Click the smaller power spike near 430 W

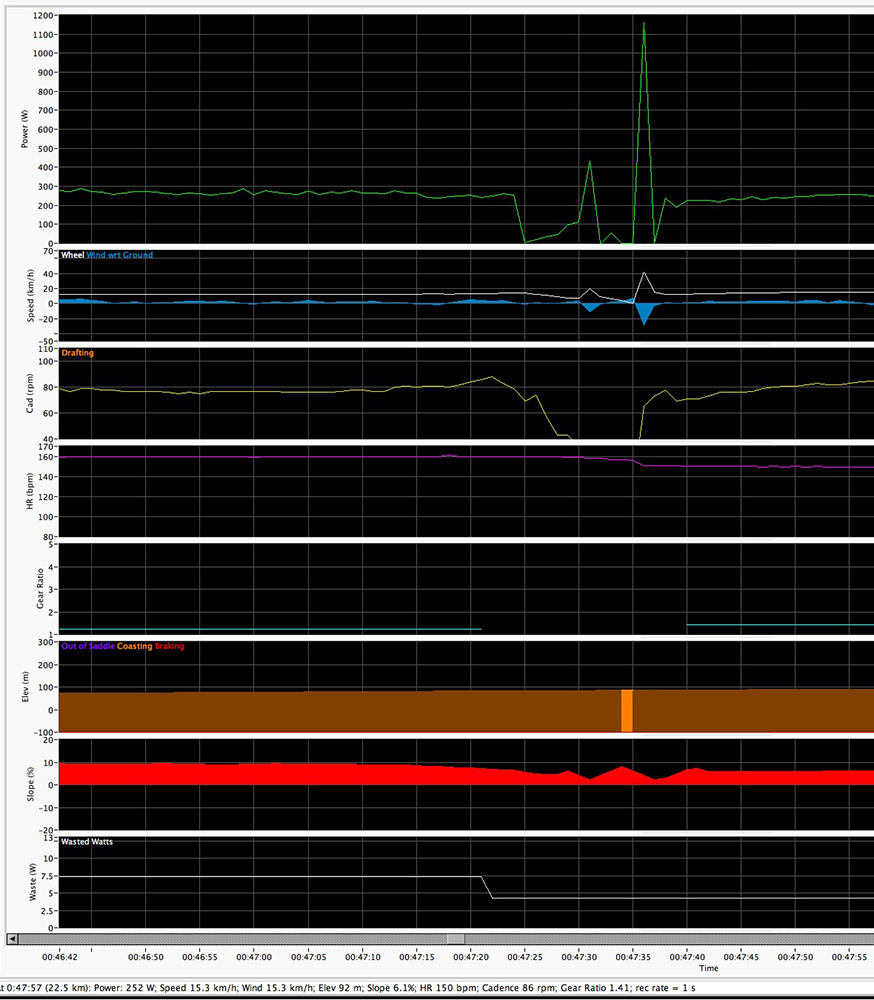coord(590,162)
